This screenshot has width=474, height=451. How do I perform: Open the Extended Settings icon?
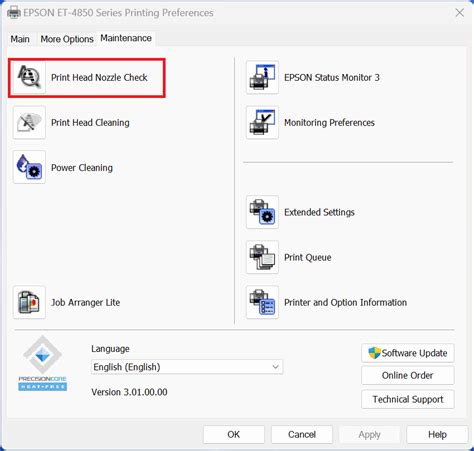tap(262, 212)
